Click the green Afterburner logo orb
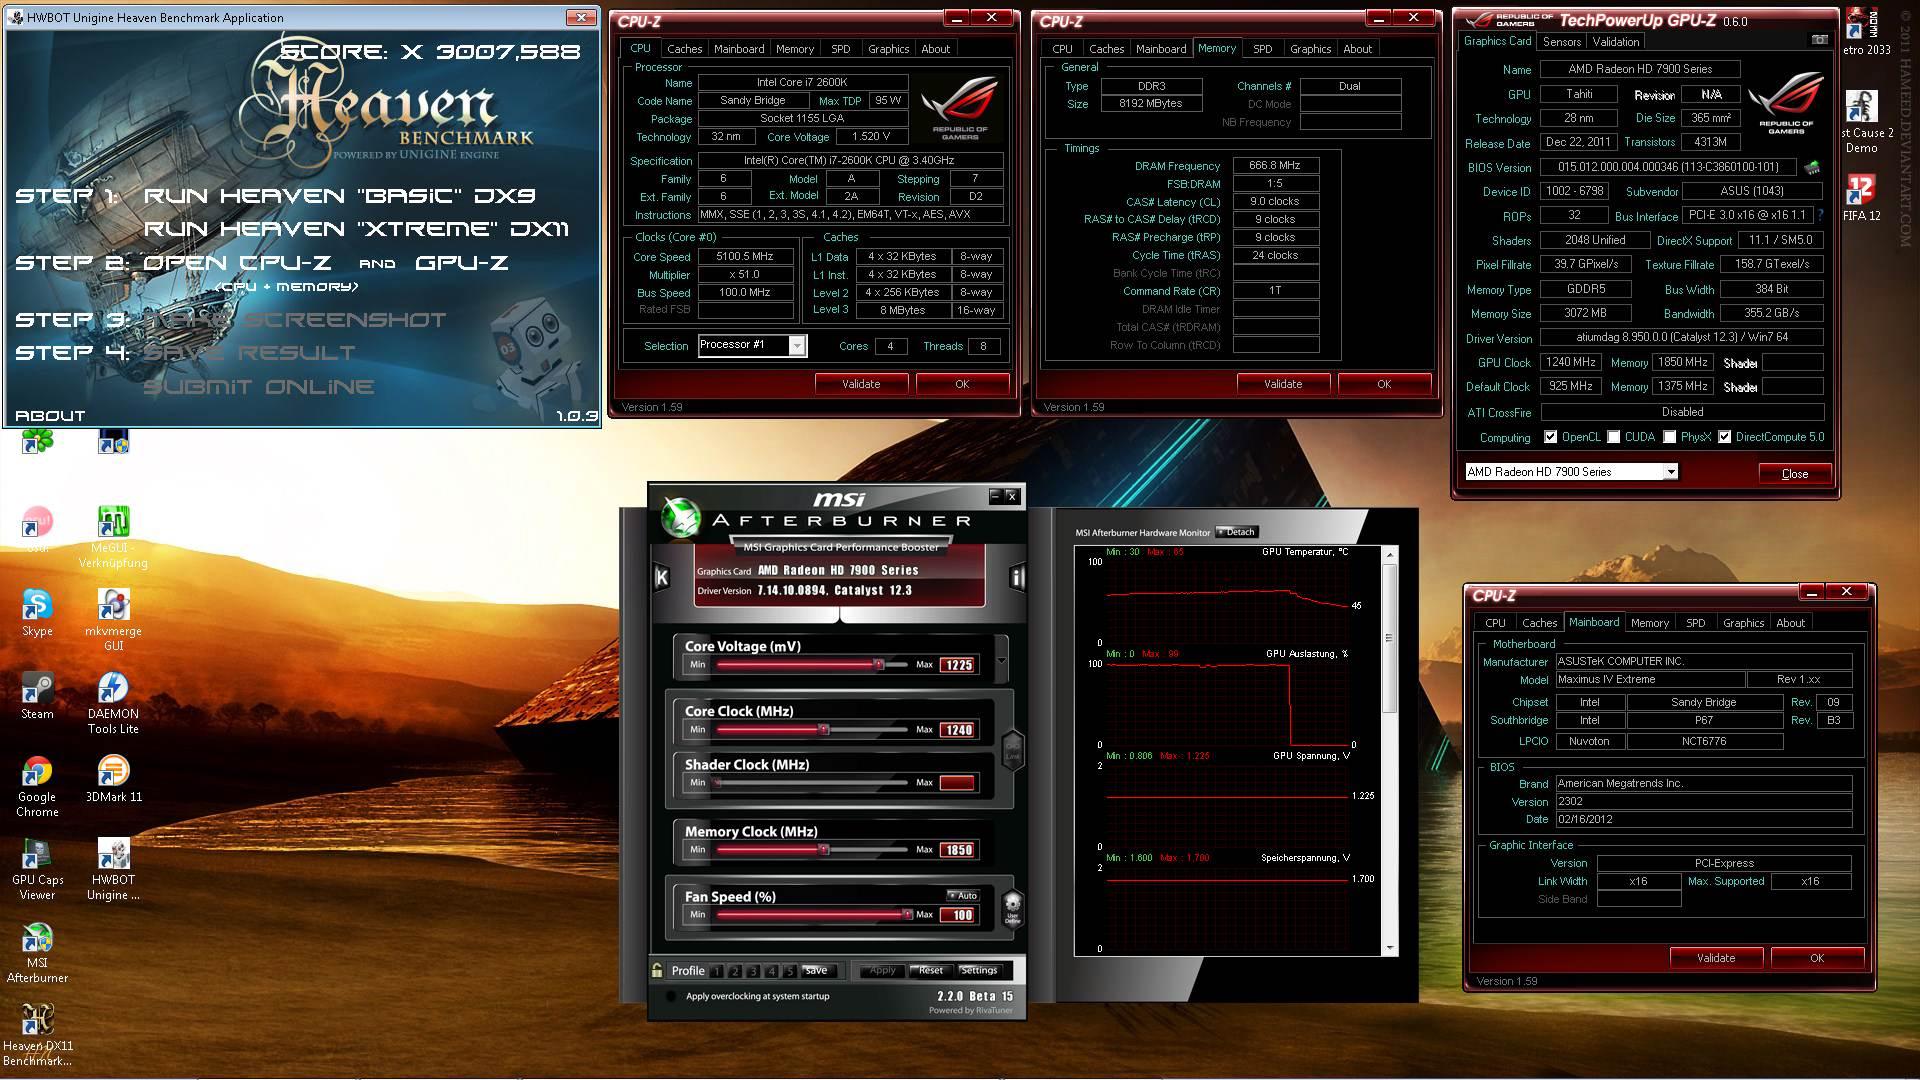Viewport: 1920px width, 1080px height. tap(680, 517)
